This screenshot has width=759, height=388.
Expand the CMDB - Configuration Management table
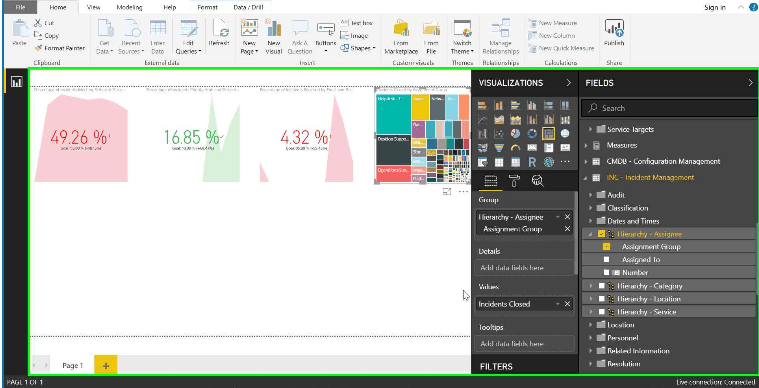pyautogui.click(x=586, y=162)
